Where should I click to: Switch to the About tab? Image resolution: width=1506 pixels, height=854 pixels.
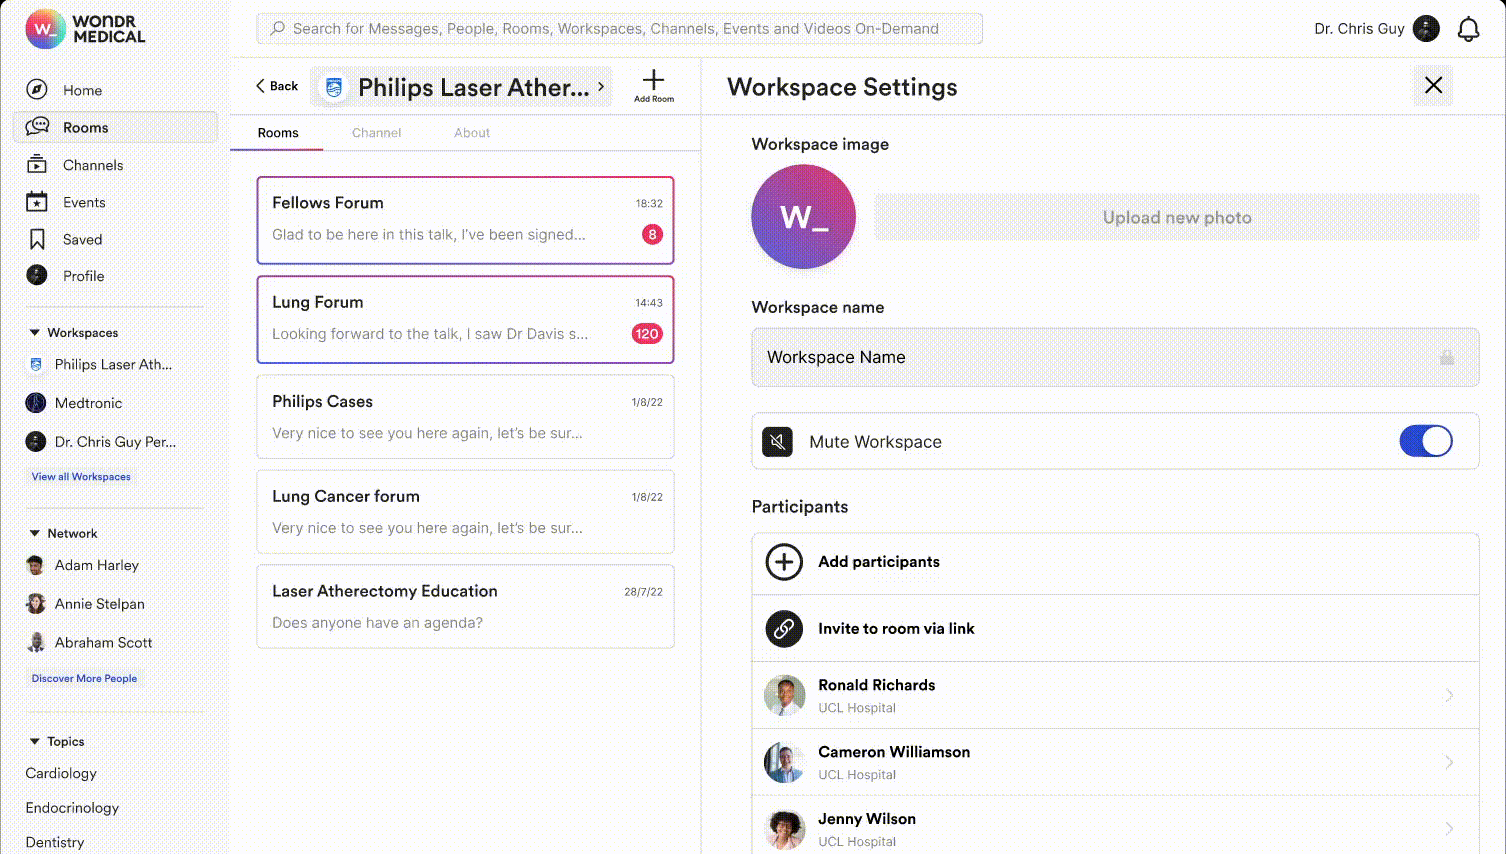(x=472, y=133)
